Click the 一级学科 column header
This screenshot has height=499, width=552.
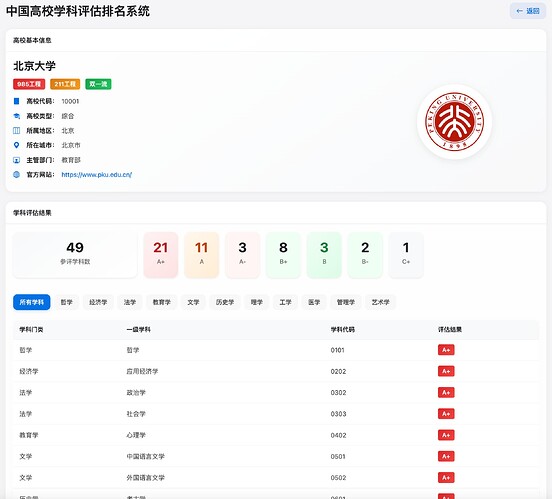coord(139,330)
